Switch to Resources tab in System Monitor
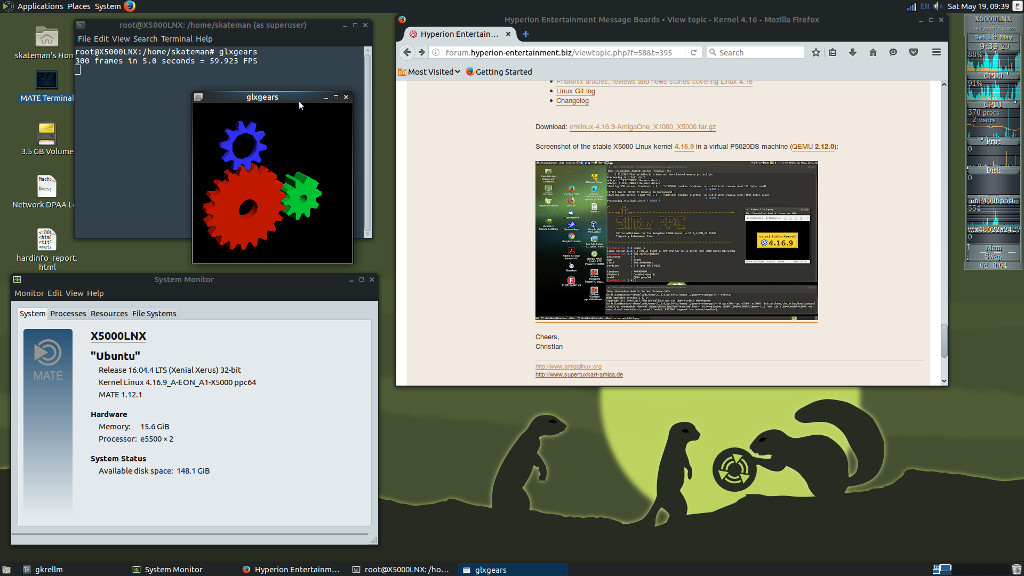The height and width of the screenshot is (576, 1024). (109, 313)
